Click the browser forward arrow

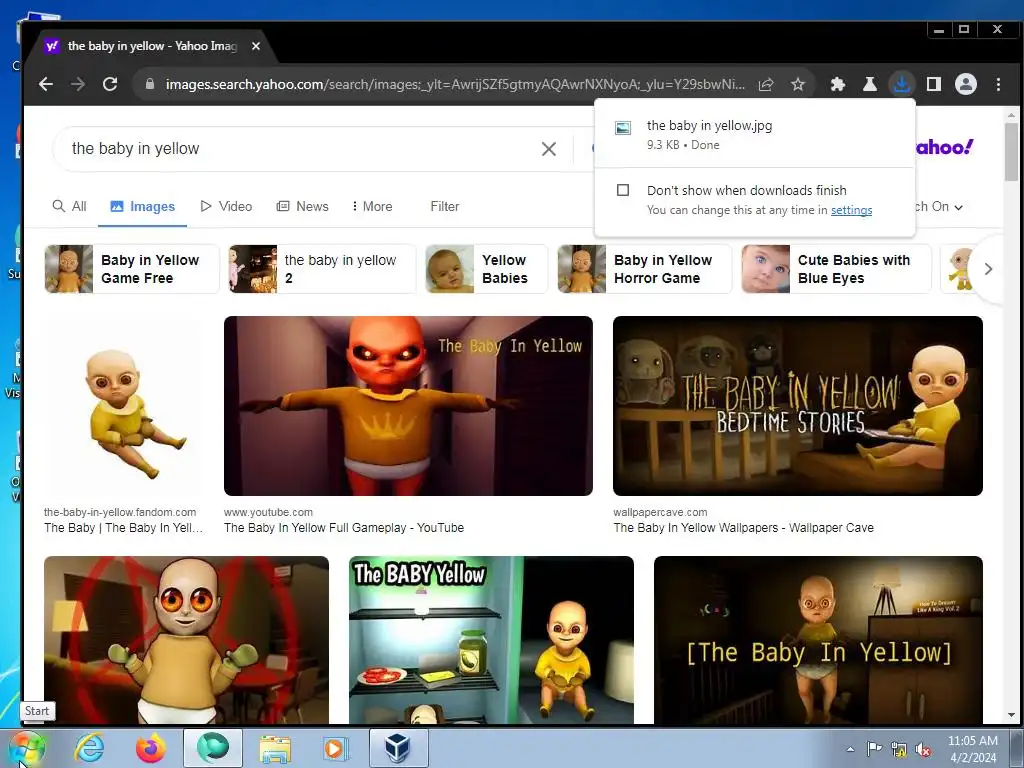(78, 84)
